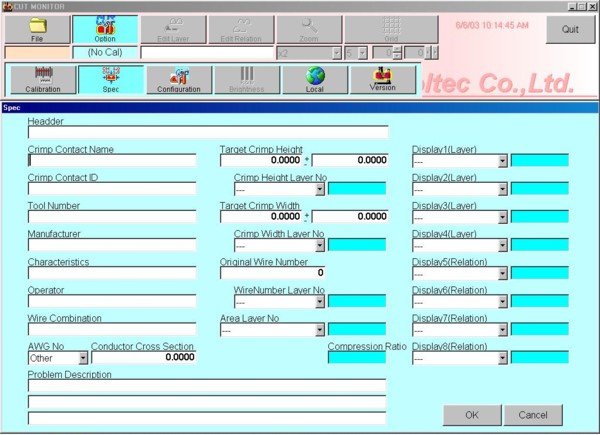Open the File toolbar button
Image resolution: width=600 pixels, height=435 pixels.
pos(37,29)
